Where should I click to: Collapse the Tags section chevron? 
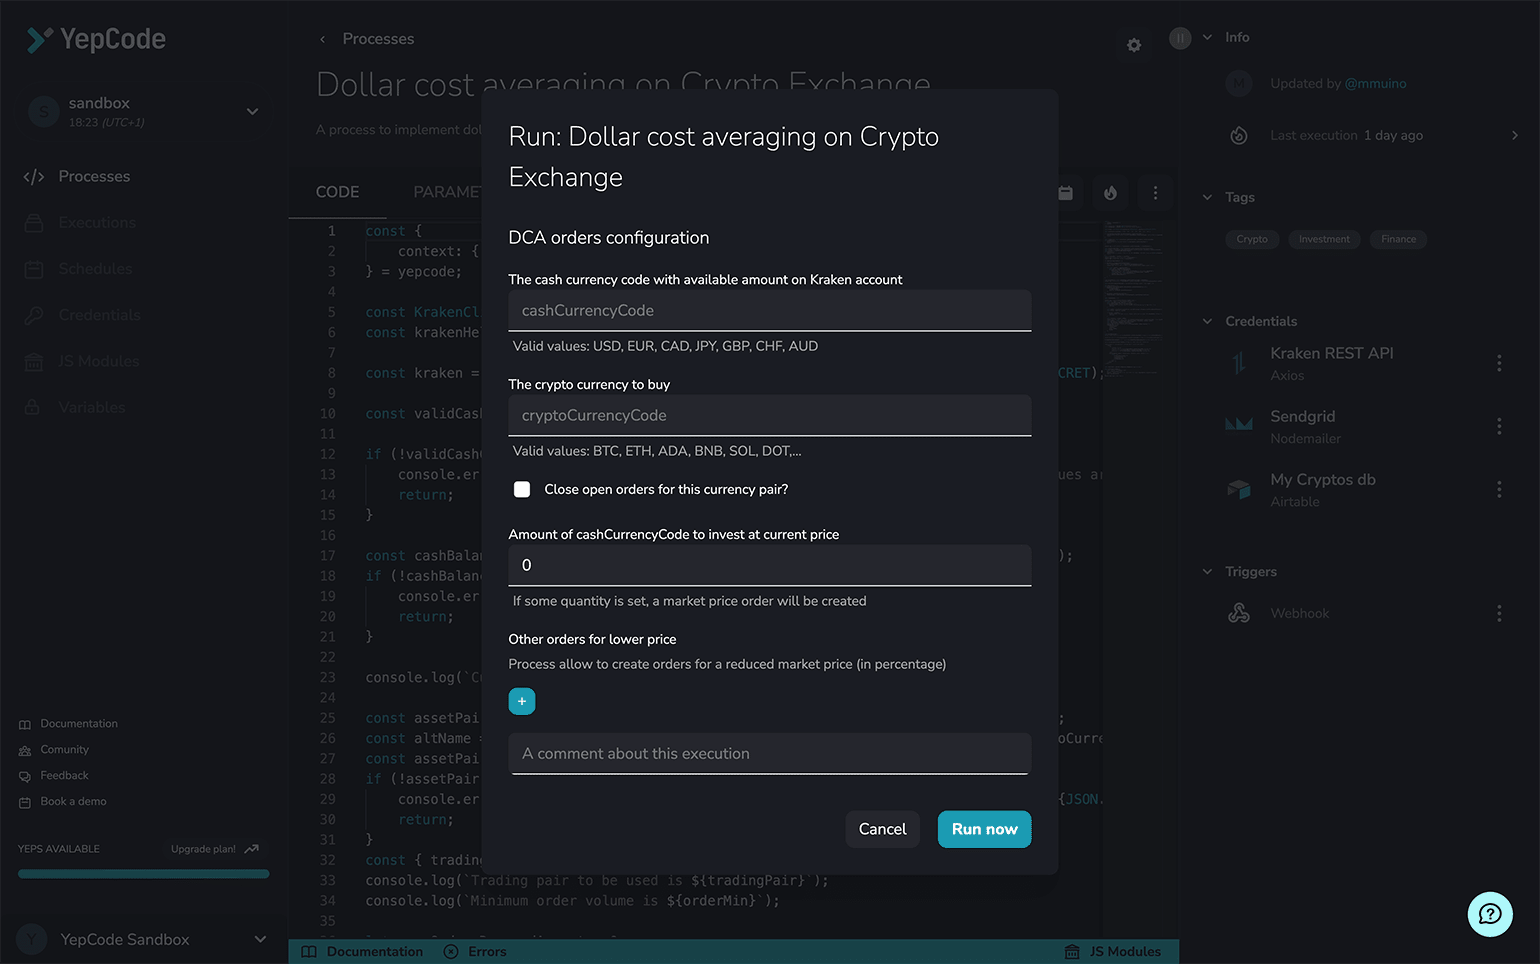1207,197
